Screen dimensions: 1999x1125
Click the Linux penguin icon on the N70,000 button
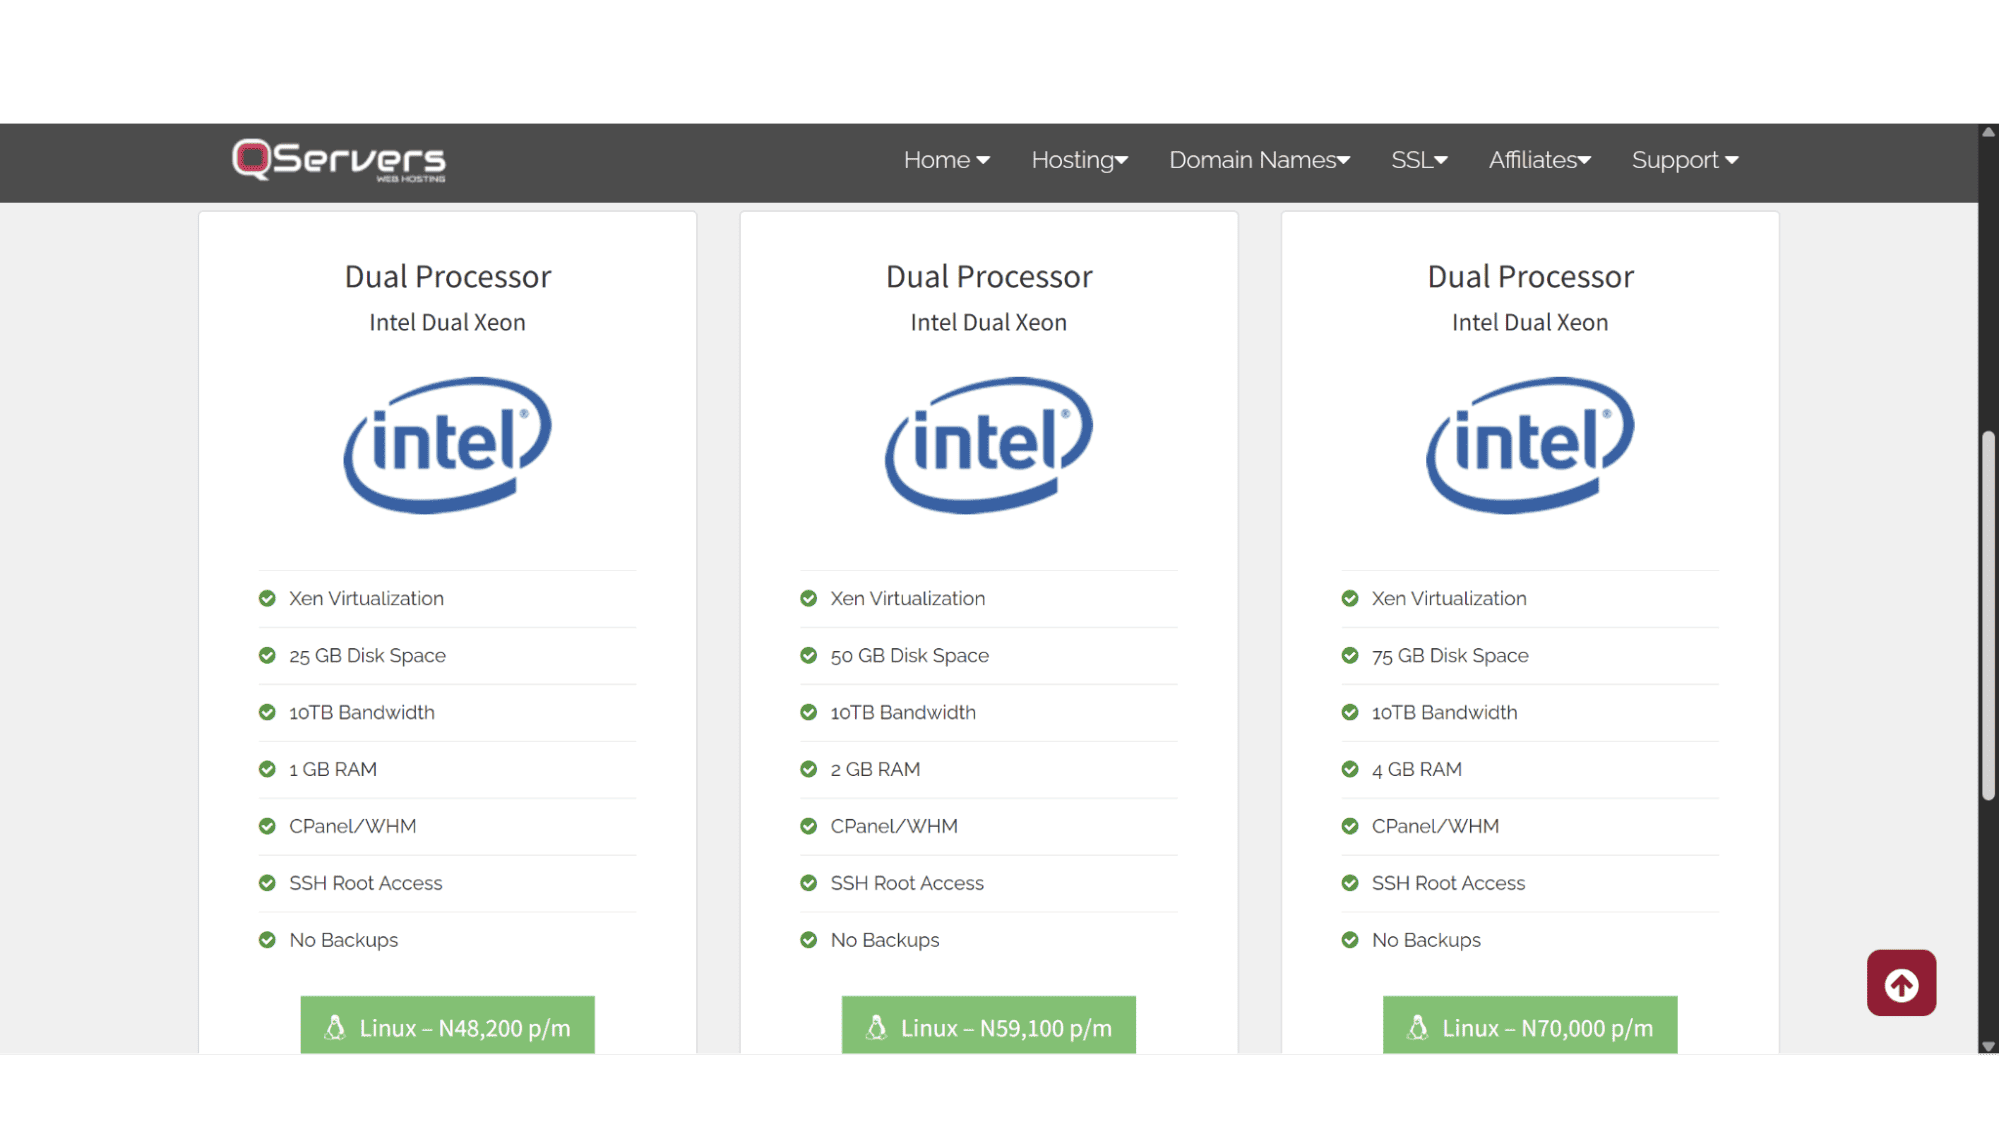(1417, 1028)
